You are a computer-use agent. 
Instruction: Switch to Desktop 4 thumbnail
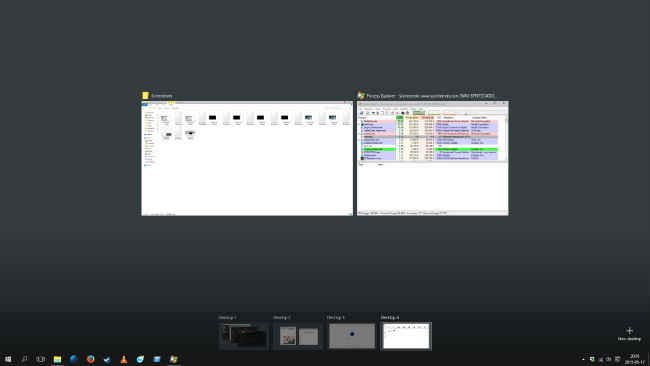point(406,336)
